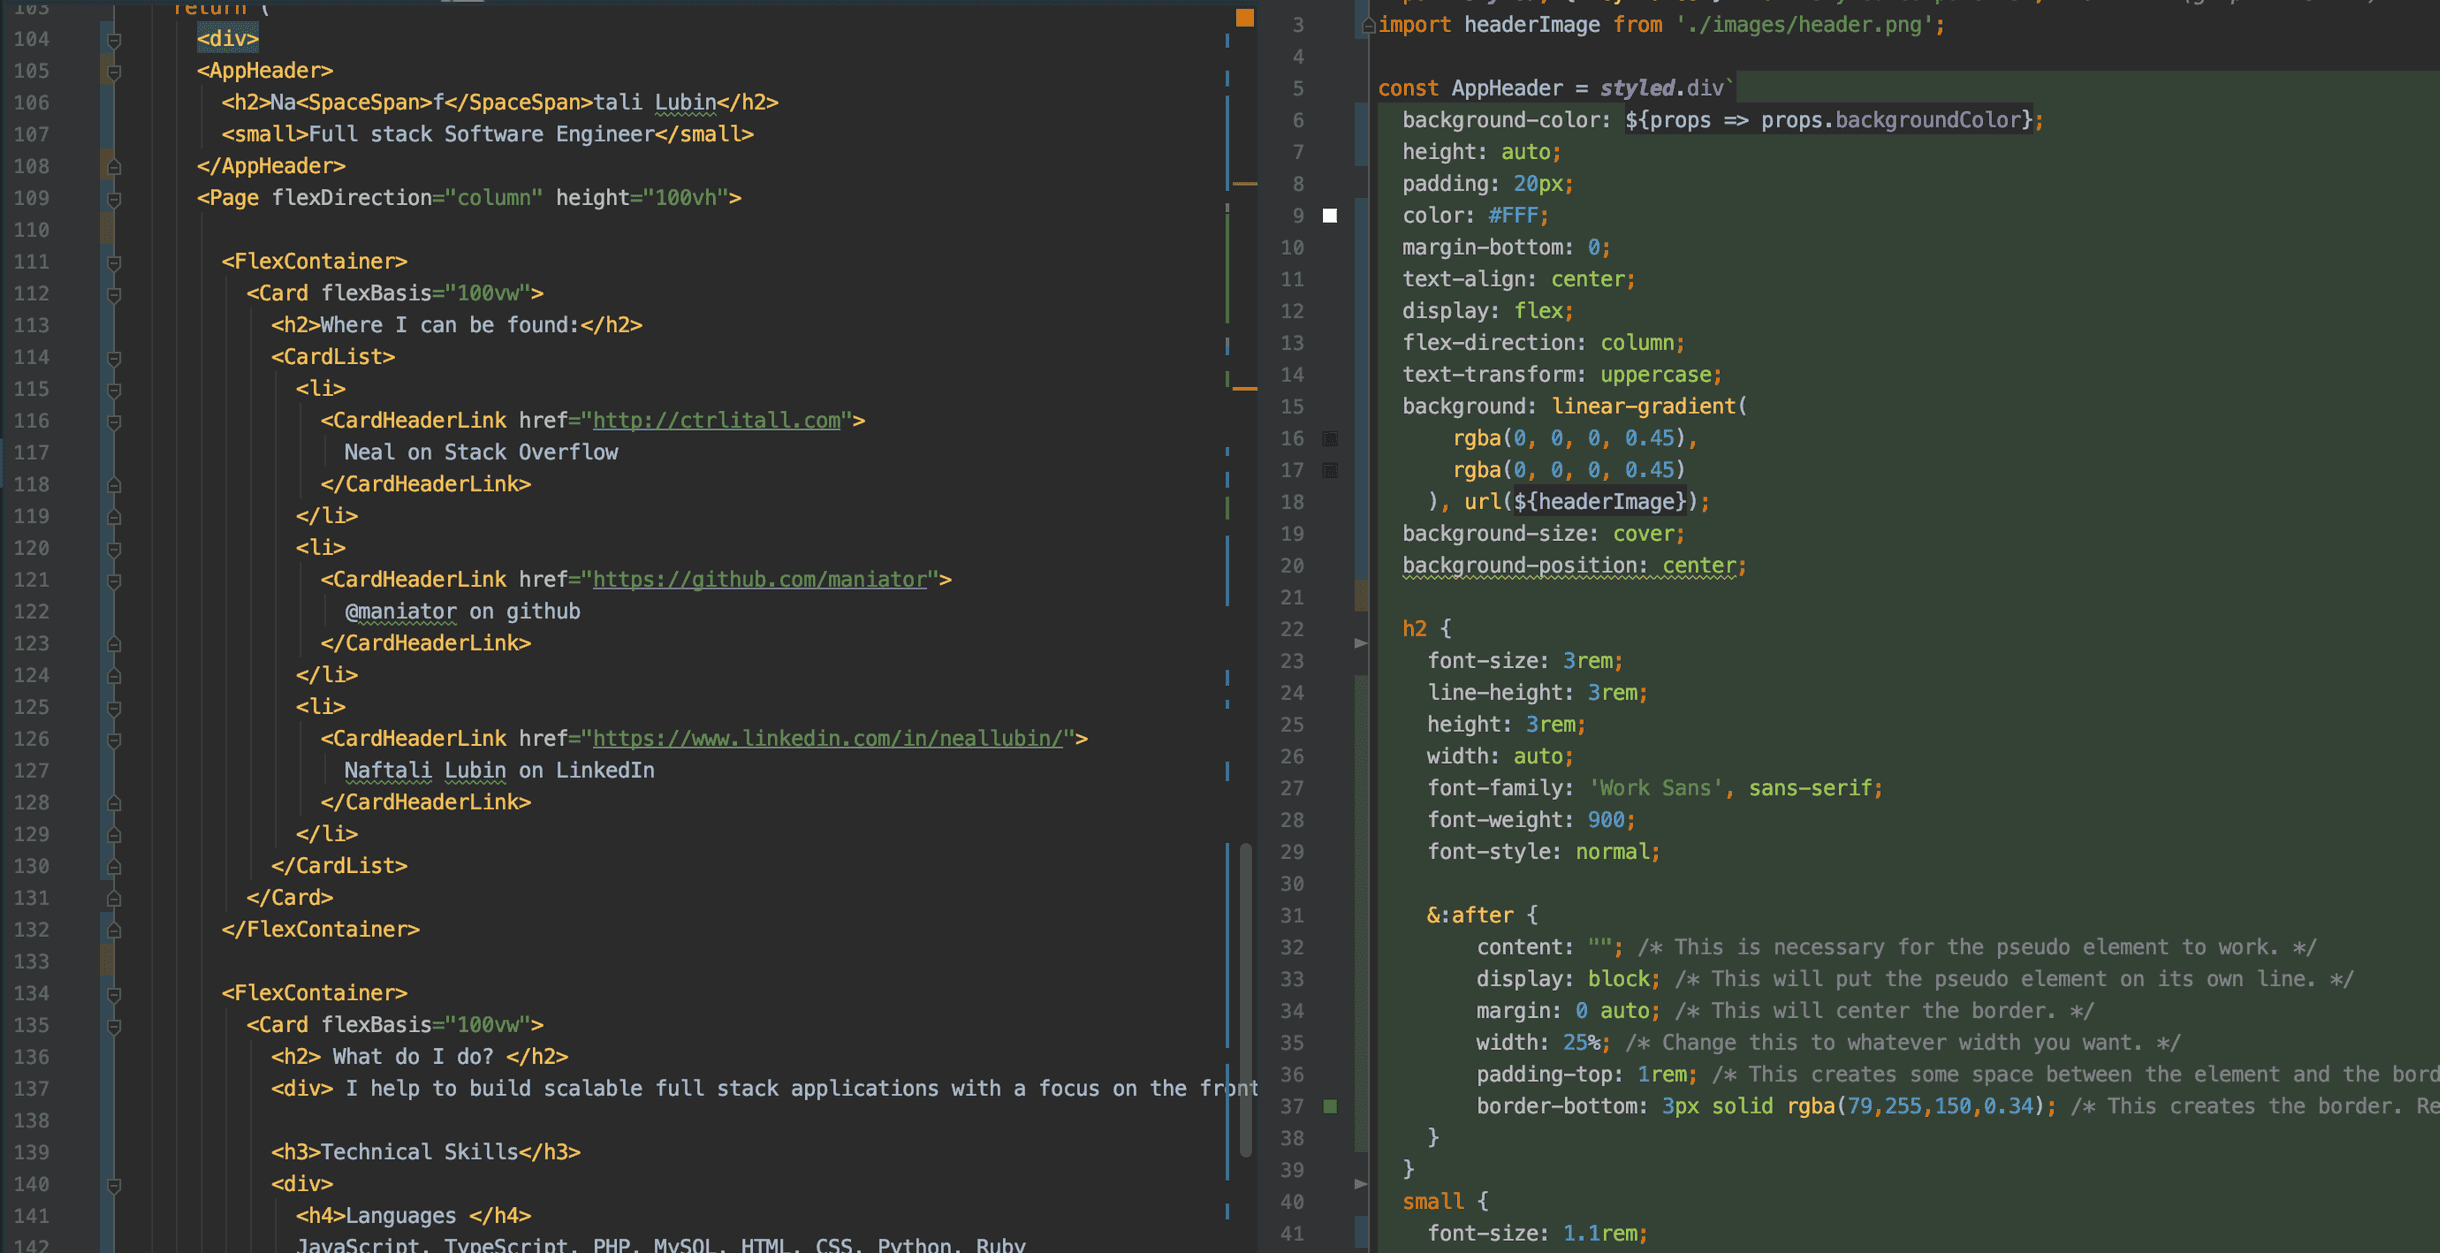Collapse the opening div at line 104
2440x1253 pixels.
(x=114, y=40)
